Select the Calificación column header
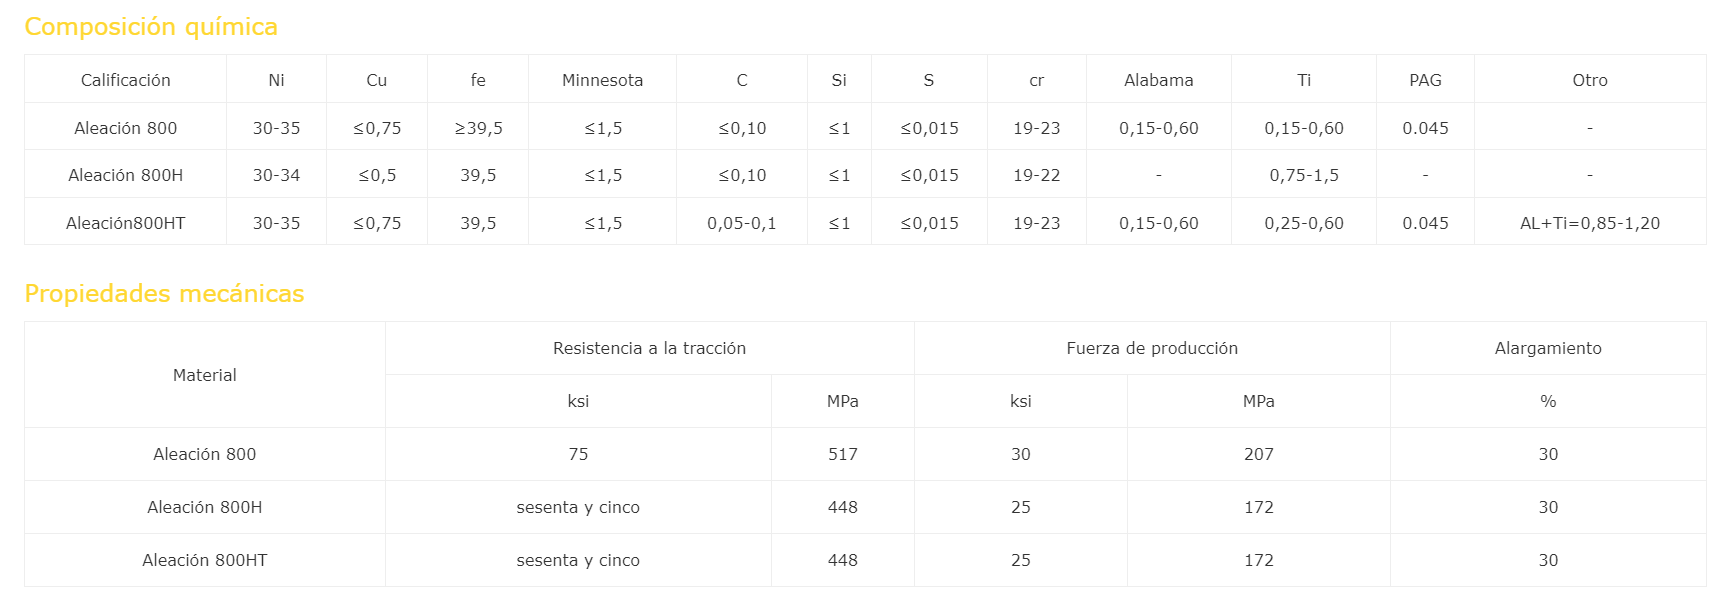This screenshot has height=608, width=1721. [x=126, y=80]
